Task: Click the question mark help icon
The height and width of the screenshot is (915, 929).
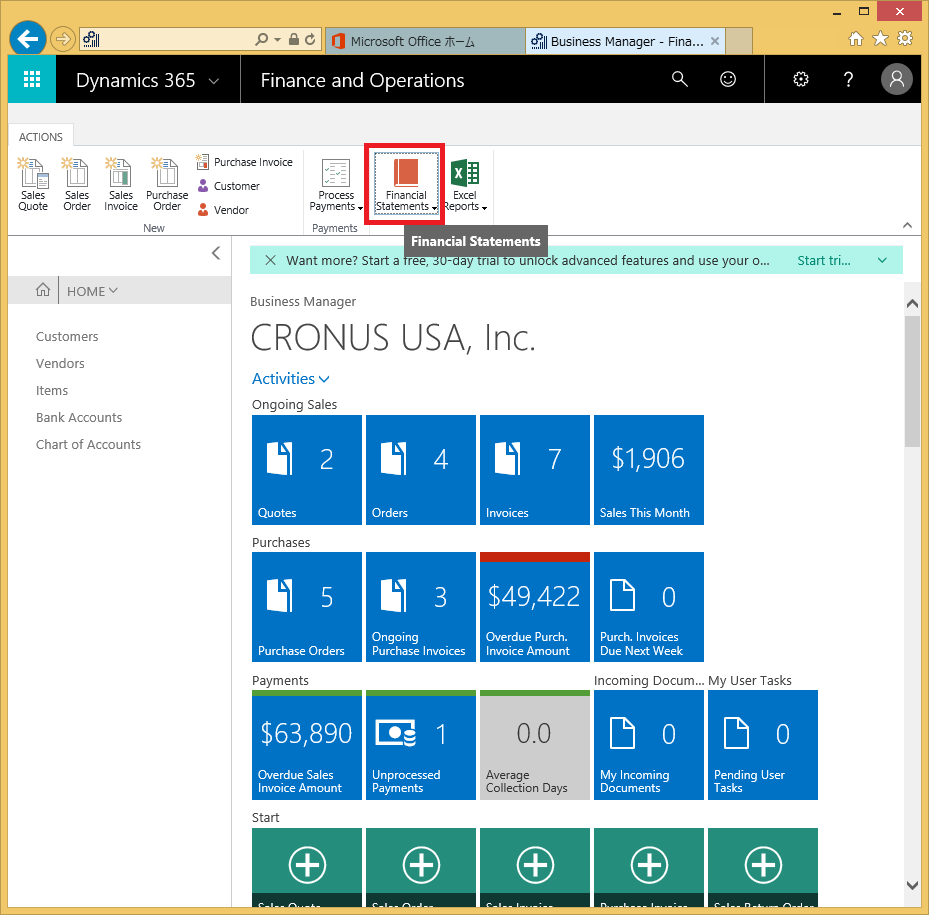Action: [848, 79]
